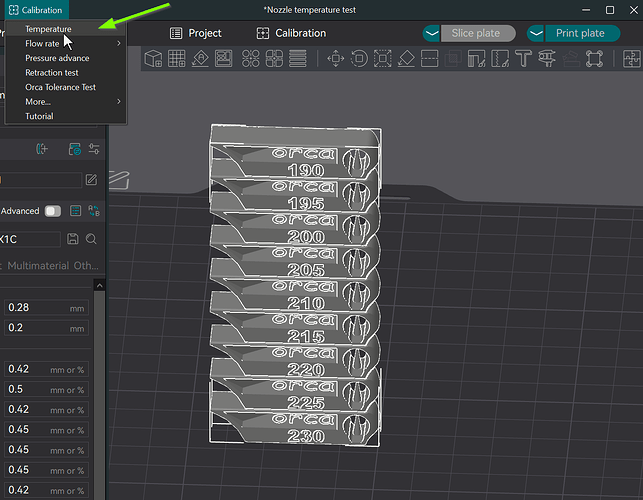
Task: Click the search settings magnifier icon
Action: point(91,239)
